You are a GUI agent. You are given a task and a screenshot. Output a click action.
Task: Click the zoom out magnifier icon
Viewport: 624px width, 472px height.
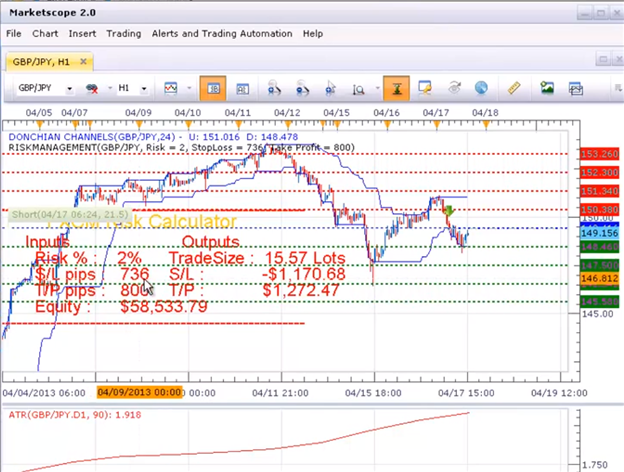click(302, 88)
